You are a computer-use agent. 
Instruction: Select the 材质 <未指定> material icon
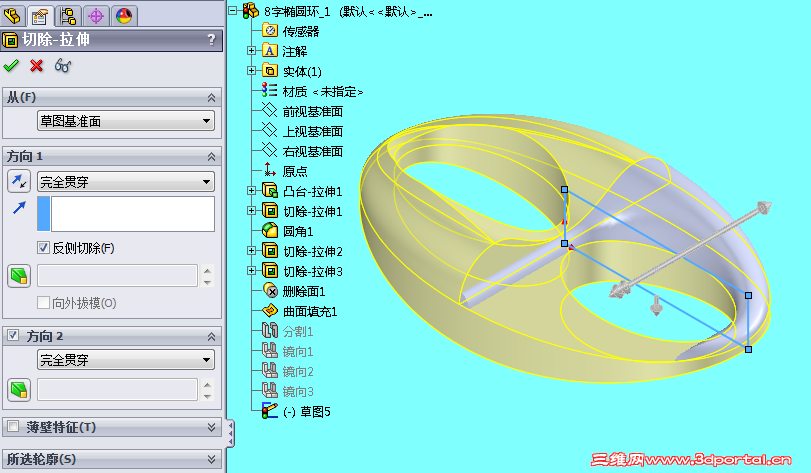269,90
